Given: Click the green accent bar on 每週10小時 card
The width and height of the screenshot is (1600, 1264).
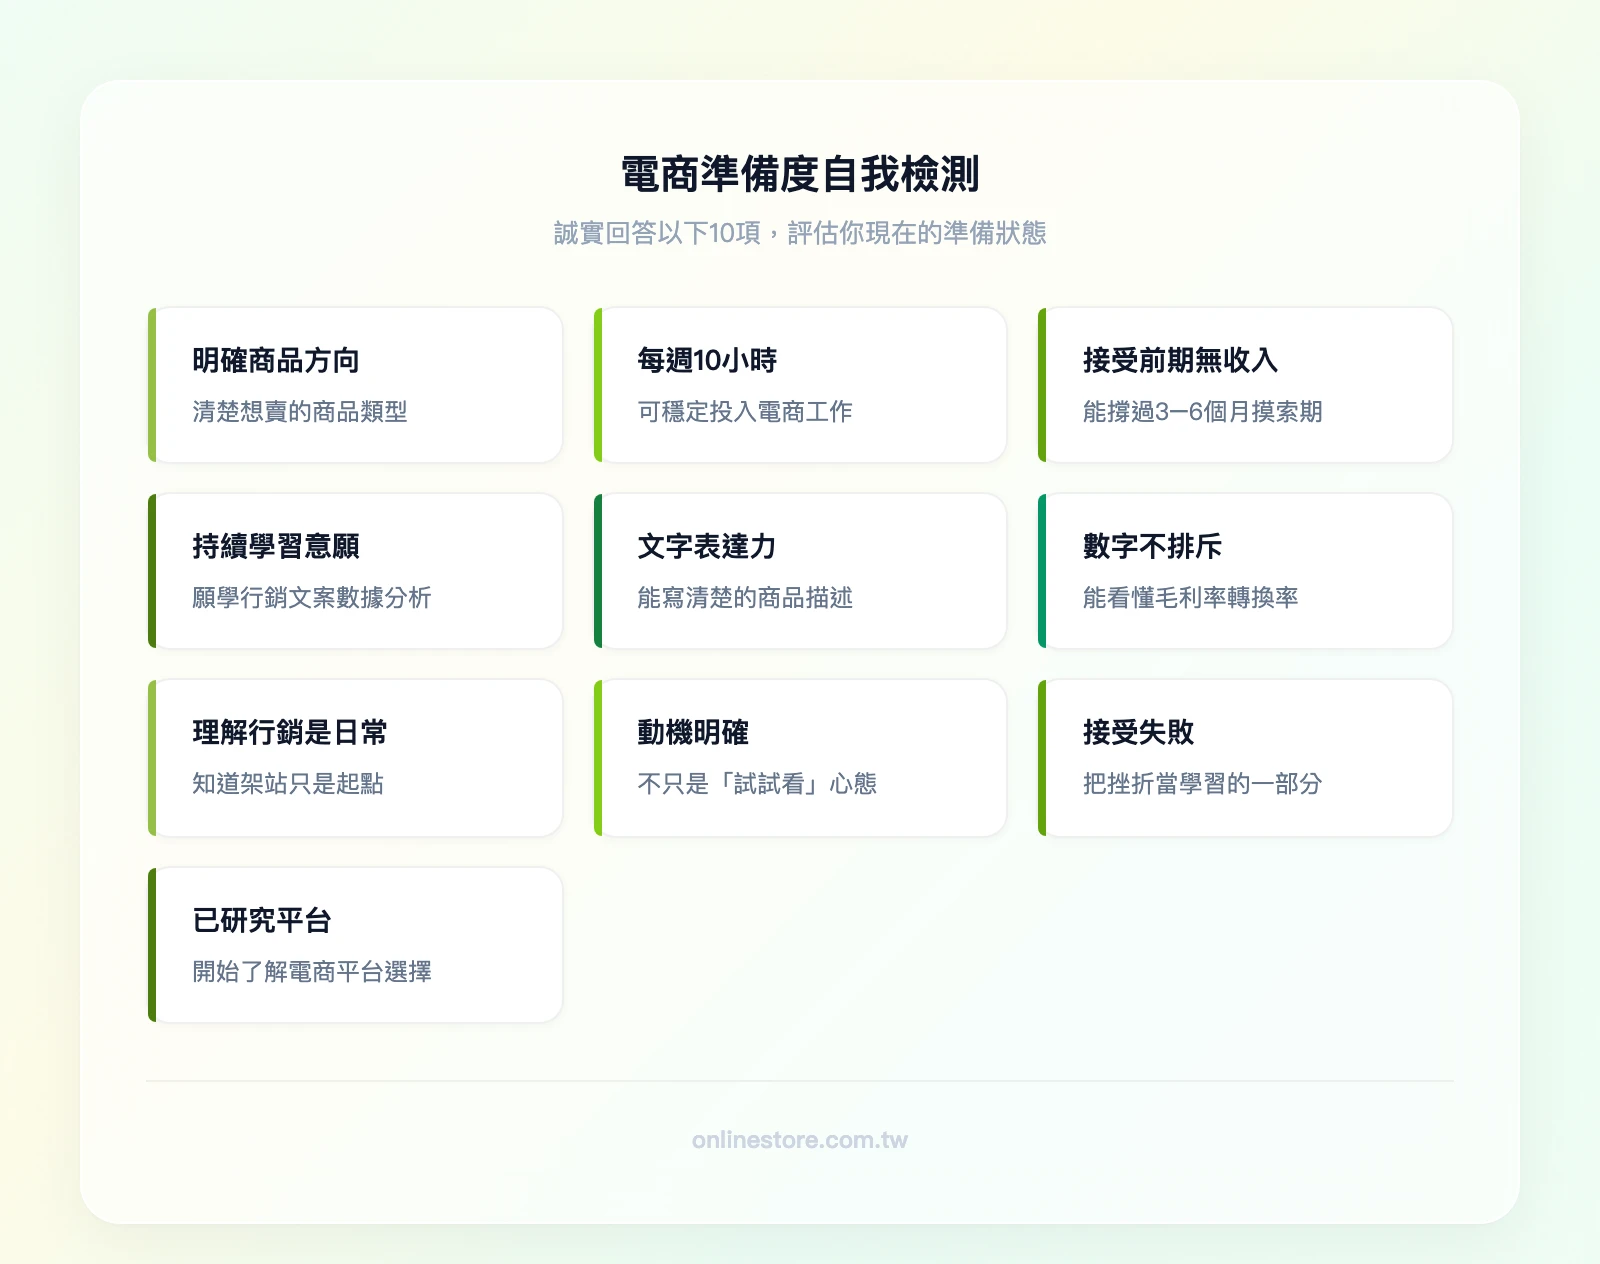Looking at the screenshot, I should point(598,385).
